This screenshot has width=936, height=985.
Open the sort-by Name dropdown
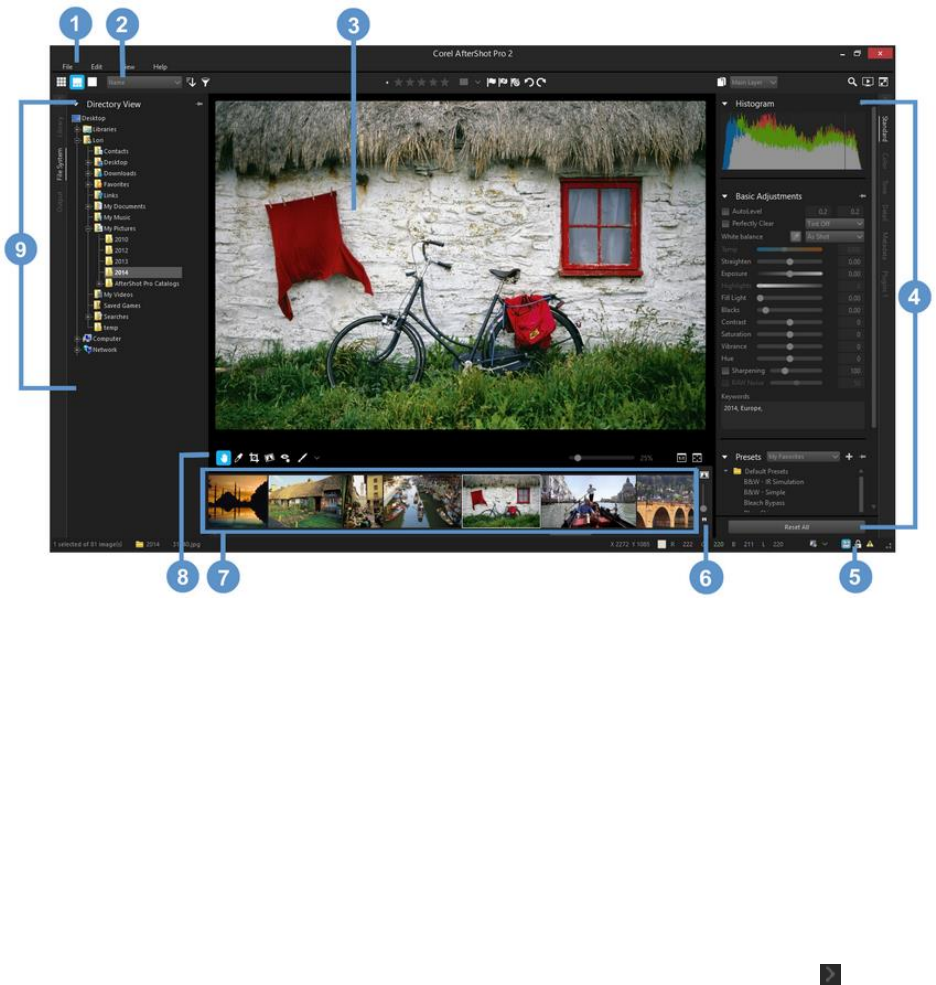point(144,82)
